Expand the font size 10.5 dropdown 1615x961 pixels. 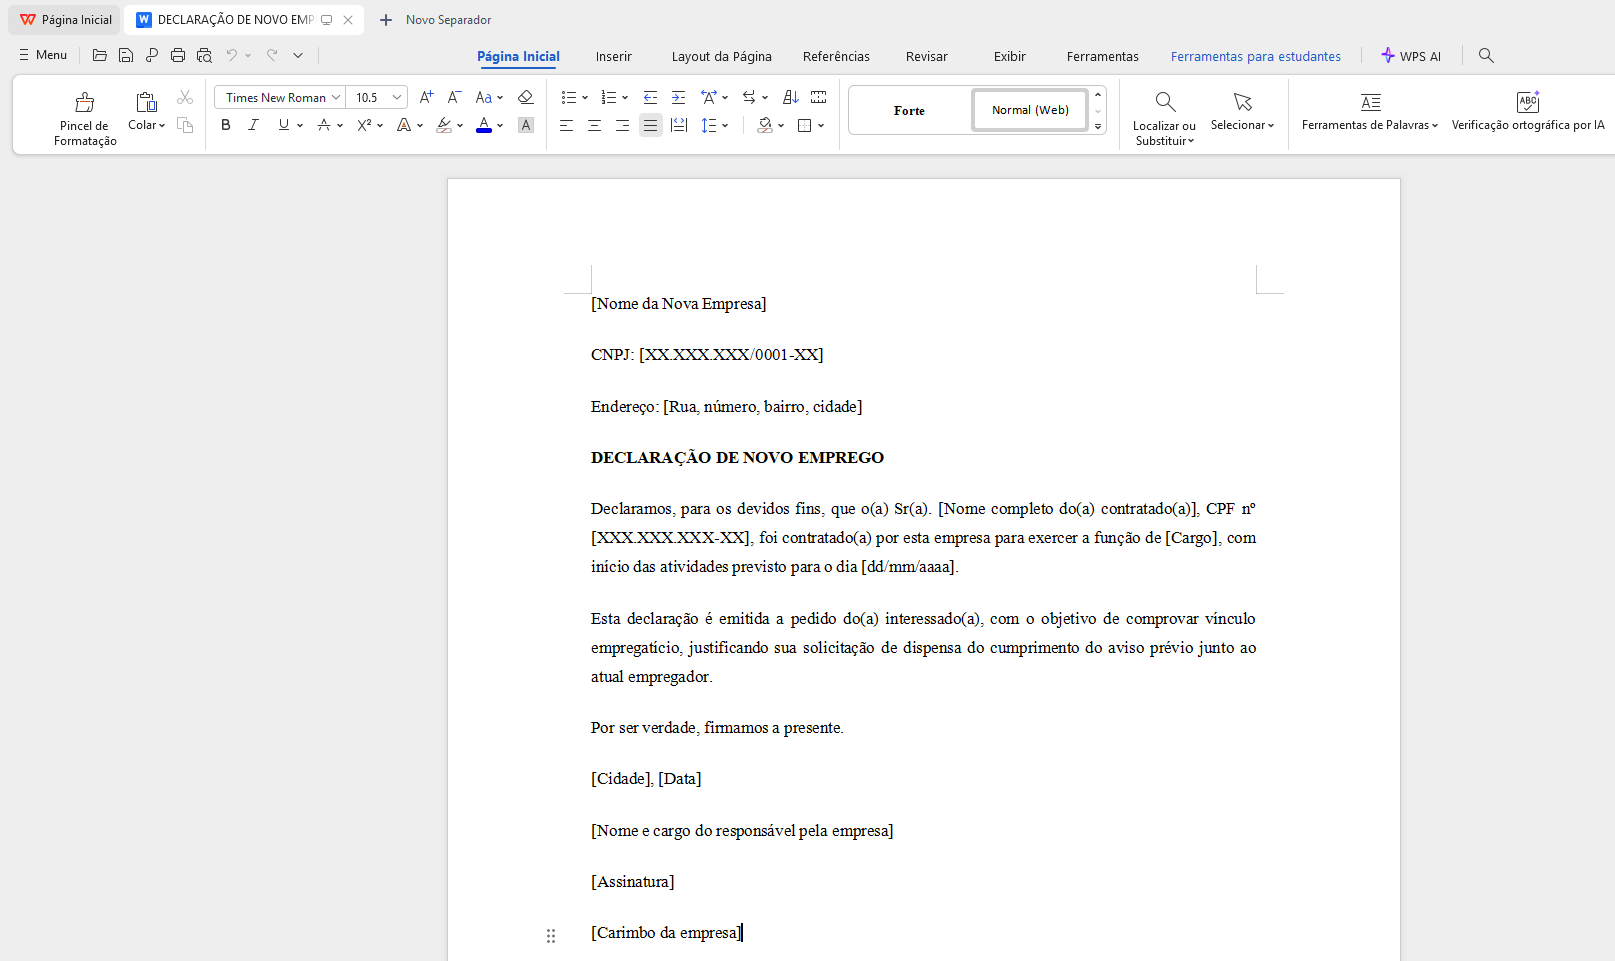[x=397, y=97]
